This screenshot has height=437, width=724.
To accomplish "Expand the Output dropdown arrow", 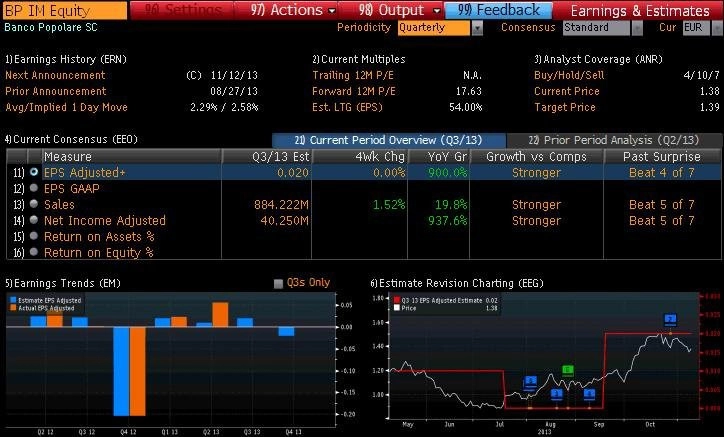I will 436,11.
